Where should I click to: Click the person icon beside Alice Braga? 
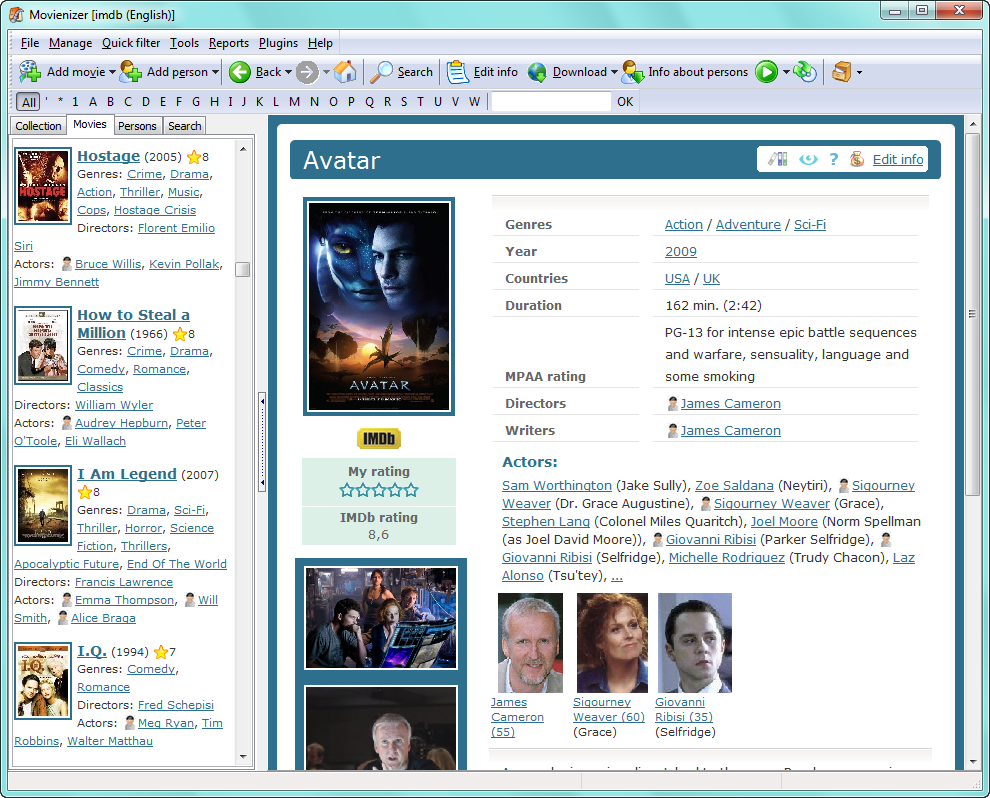click(x=63, y=618)
